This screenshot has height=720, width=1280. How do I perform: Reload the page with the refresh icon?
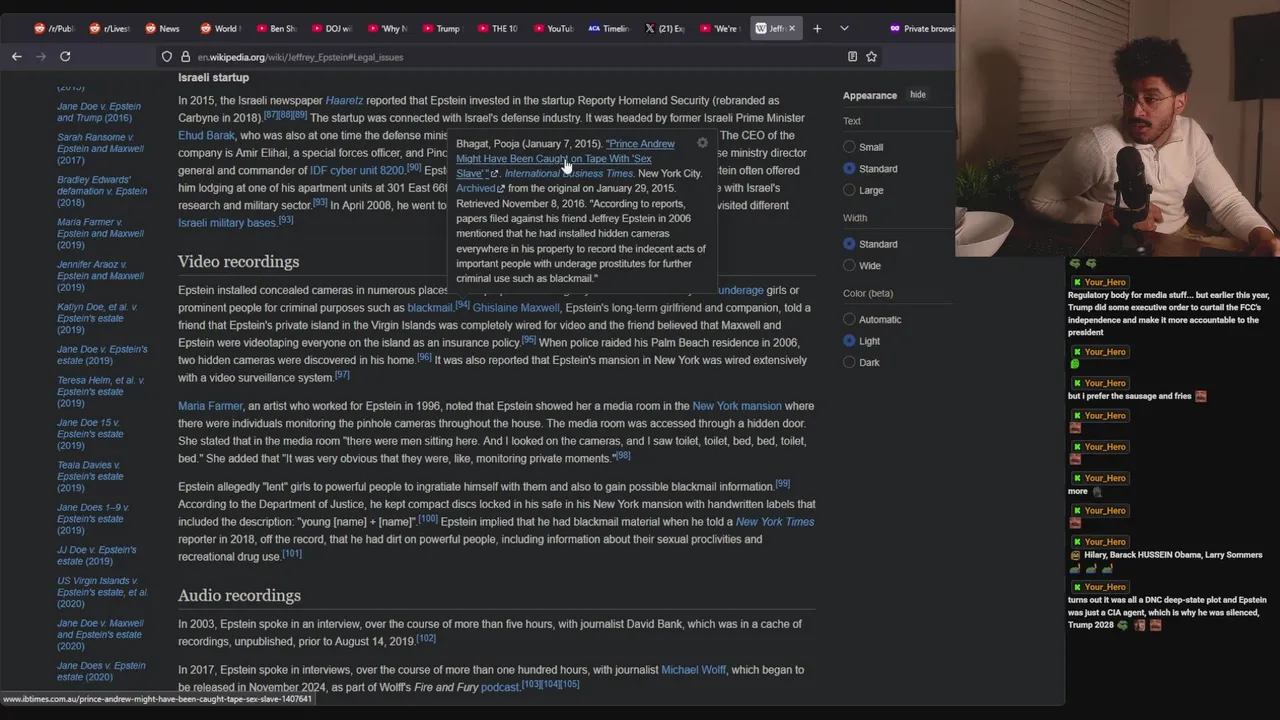[65, 57]
